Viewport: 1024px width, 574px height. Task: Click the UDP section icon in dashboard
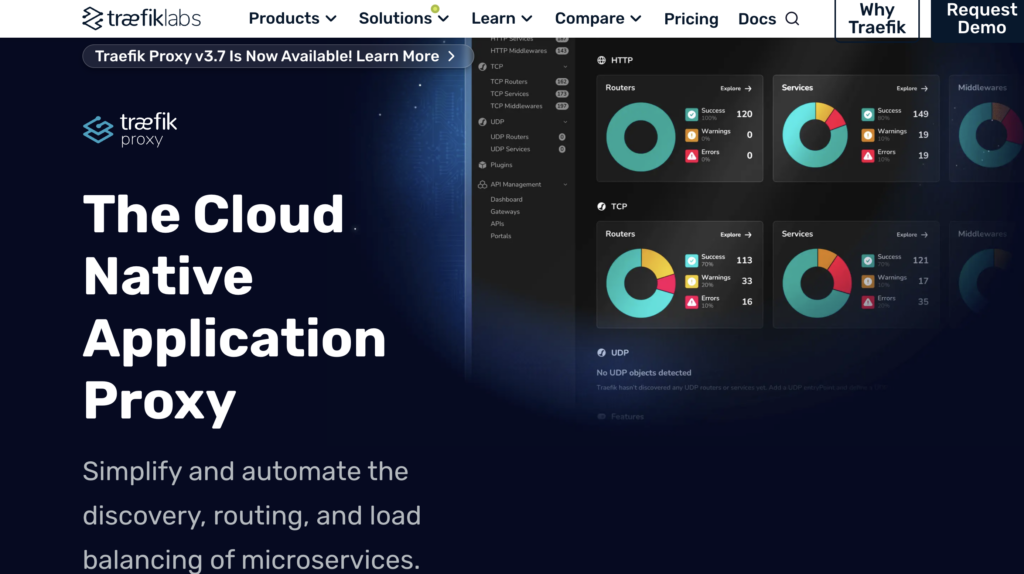(x=601, y=353)
